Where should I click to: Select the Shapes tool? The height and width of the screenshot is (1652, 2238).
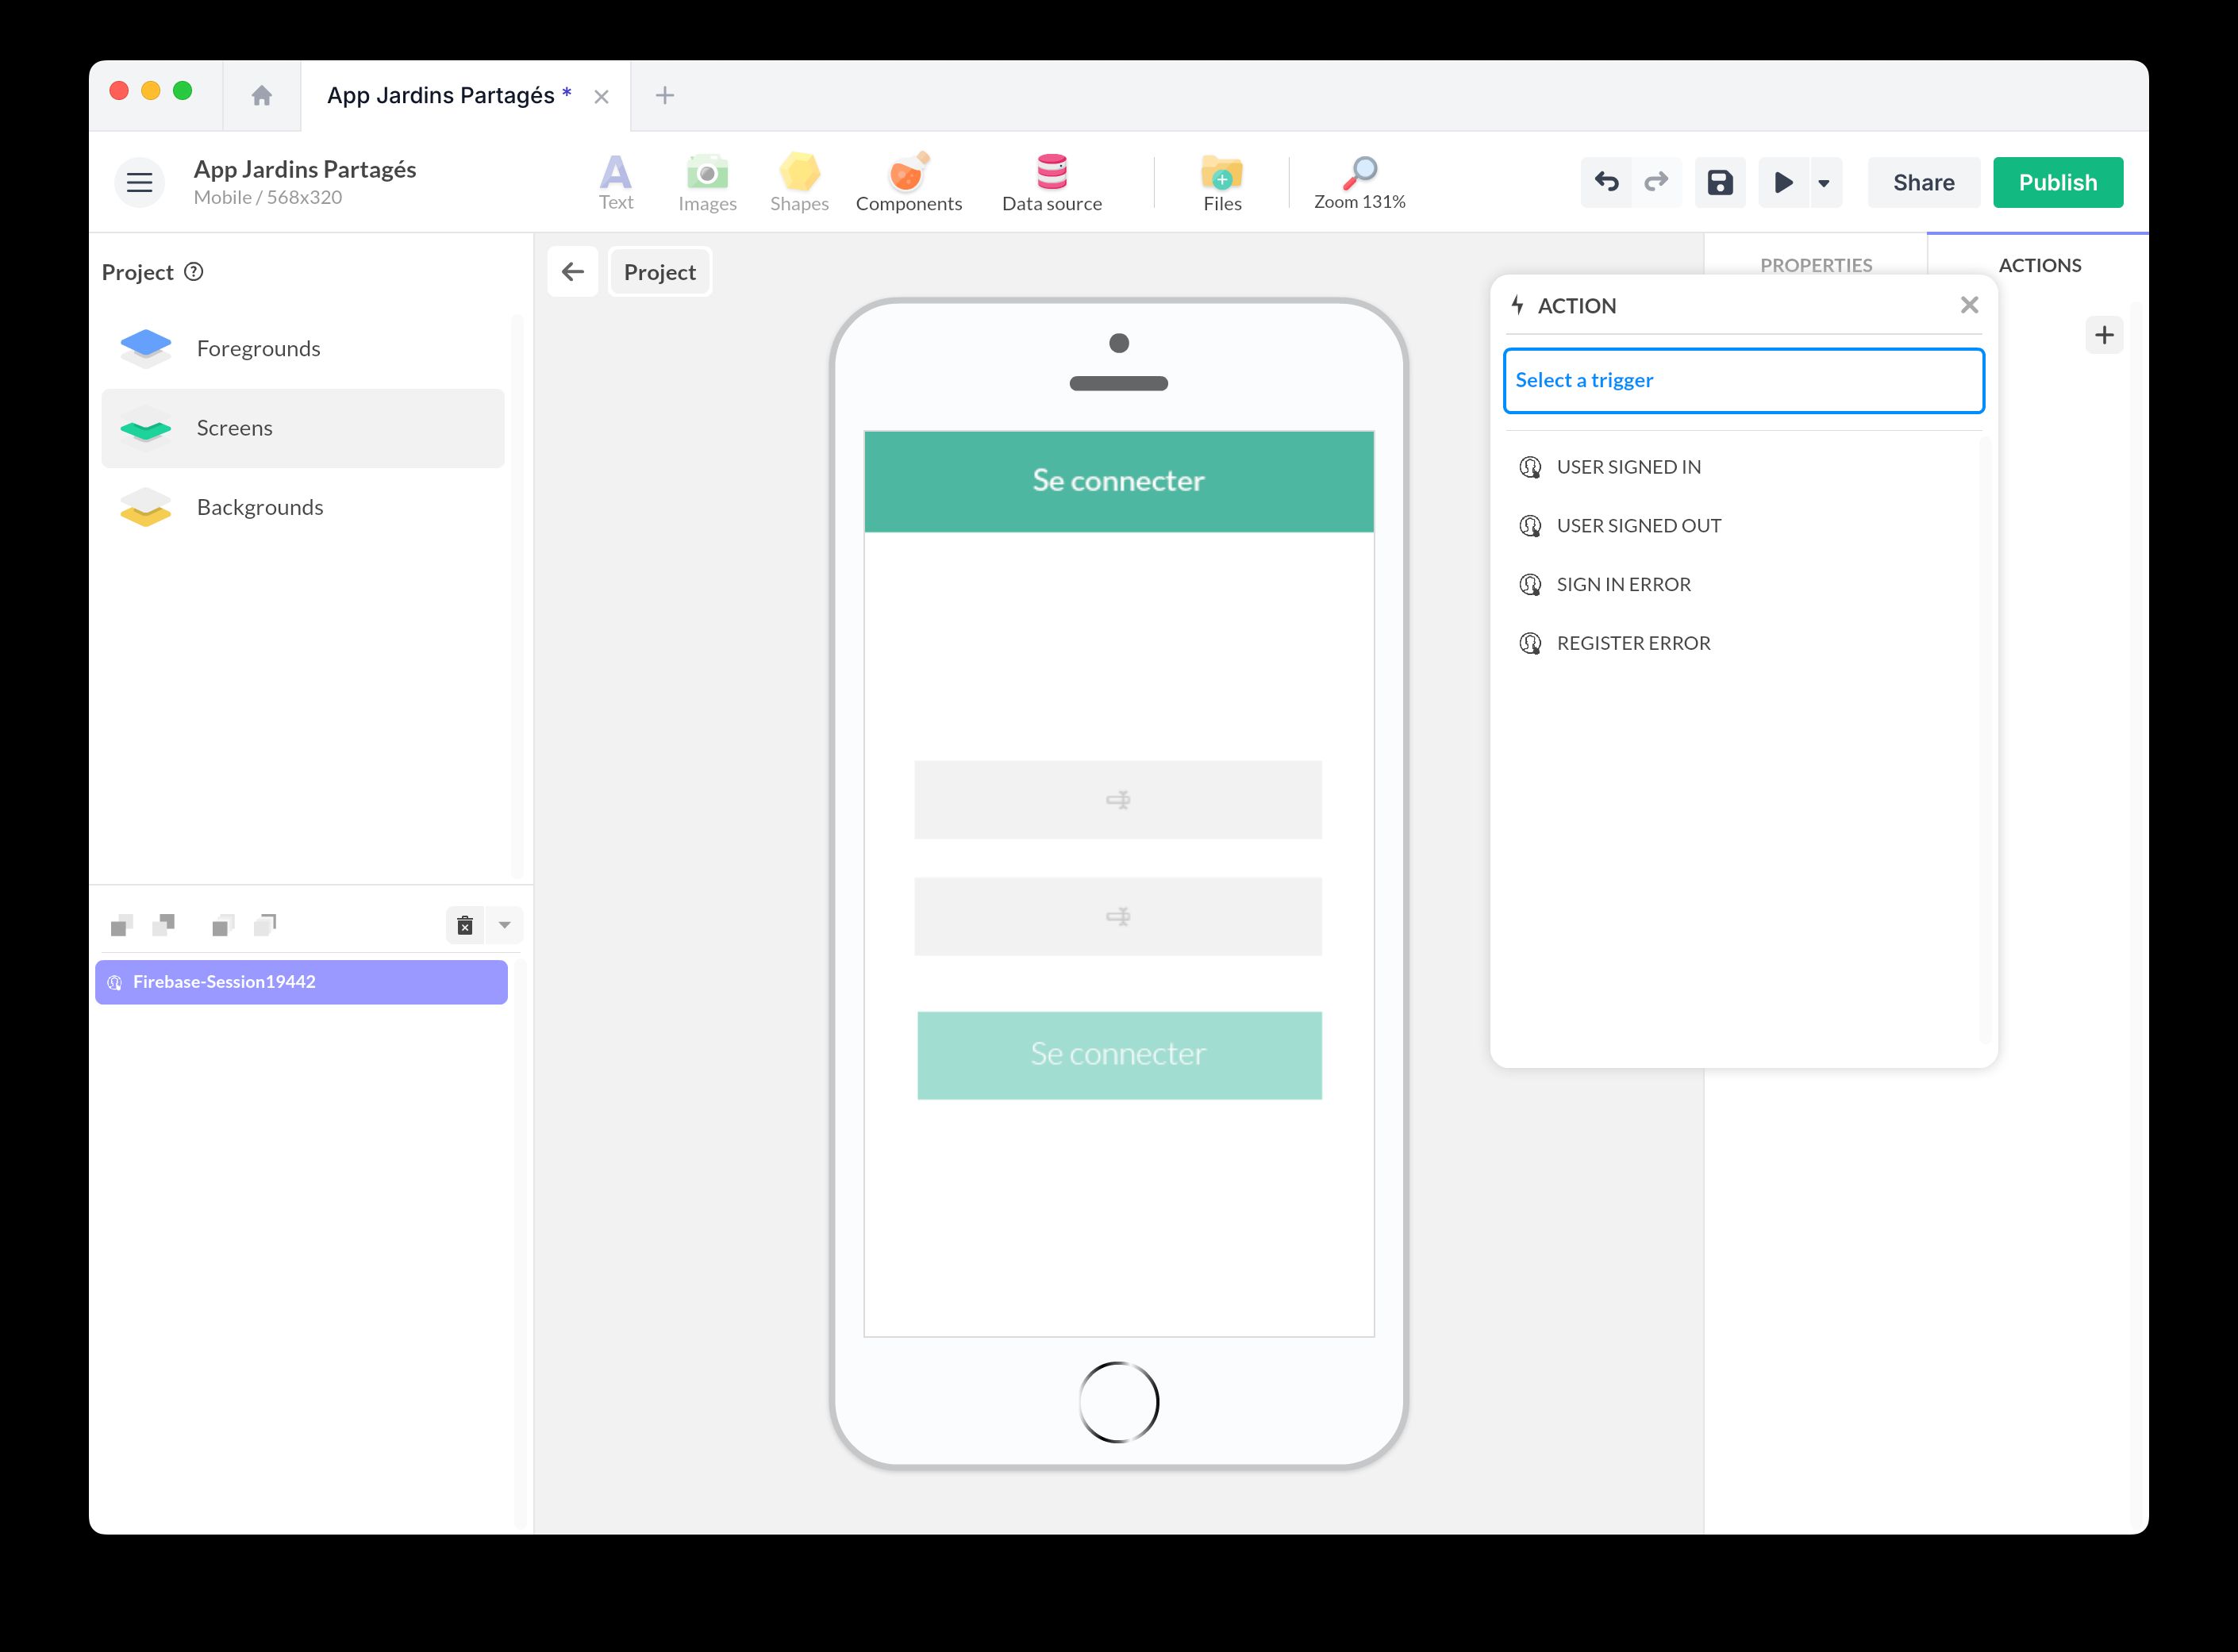click(799, 182)
